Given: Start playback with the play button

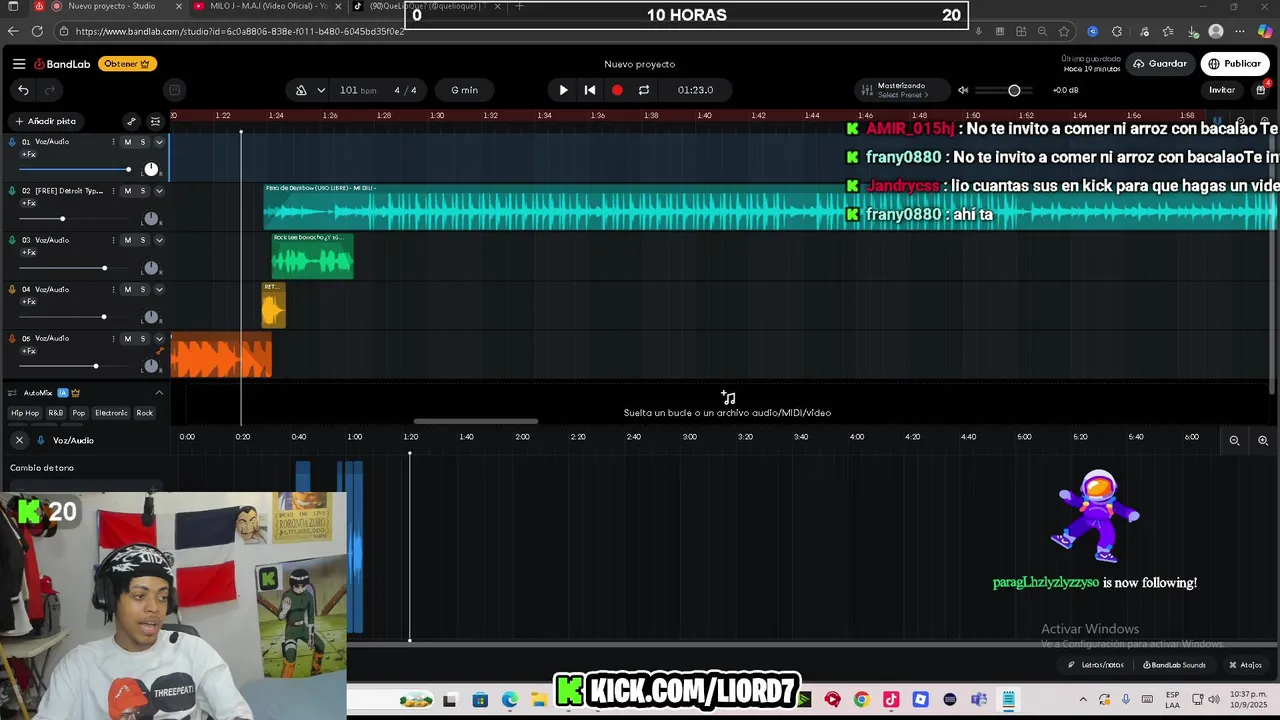Looking at the screenshot, I should point(563,90).
